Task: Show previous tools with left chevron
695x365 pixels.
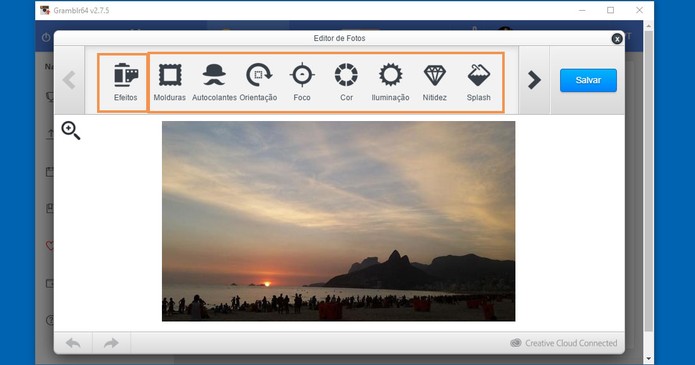Action: (x=69, y=80)
